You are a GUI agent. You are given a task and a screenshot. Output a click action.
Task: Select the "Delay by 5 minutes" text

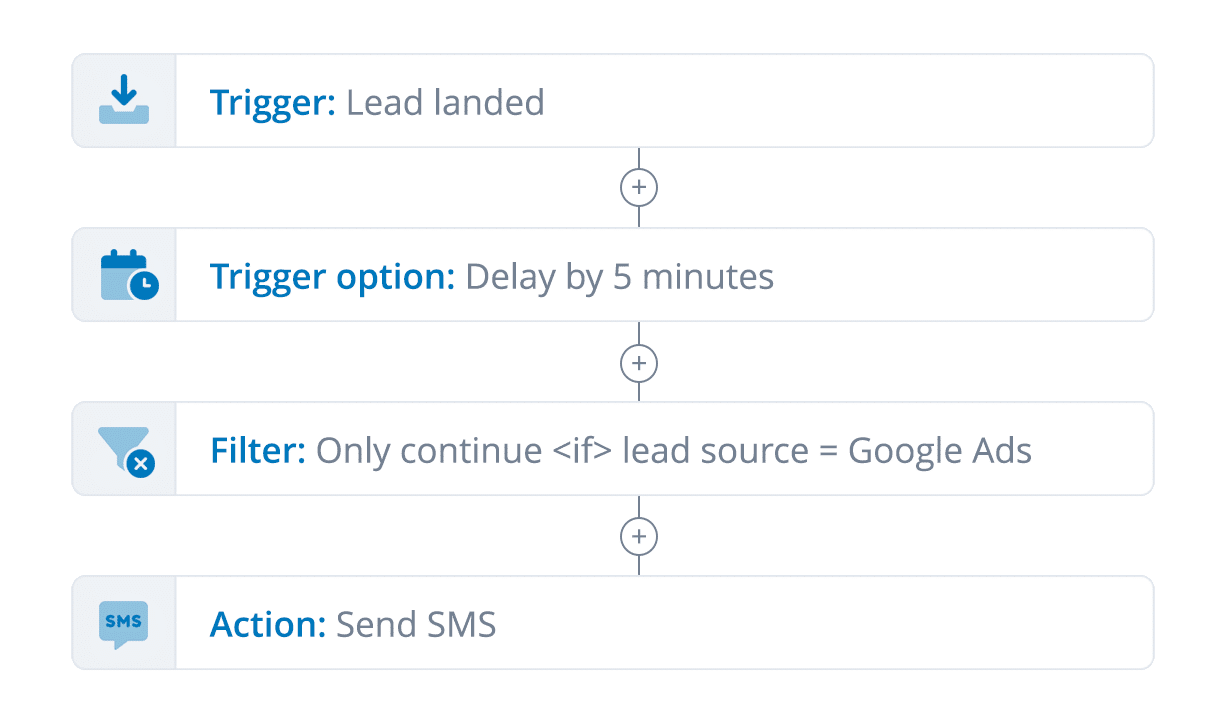pos(620,276)
